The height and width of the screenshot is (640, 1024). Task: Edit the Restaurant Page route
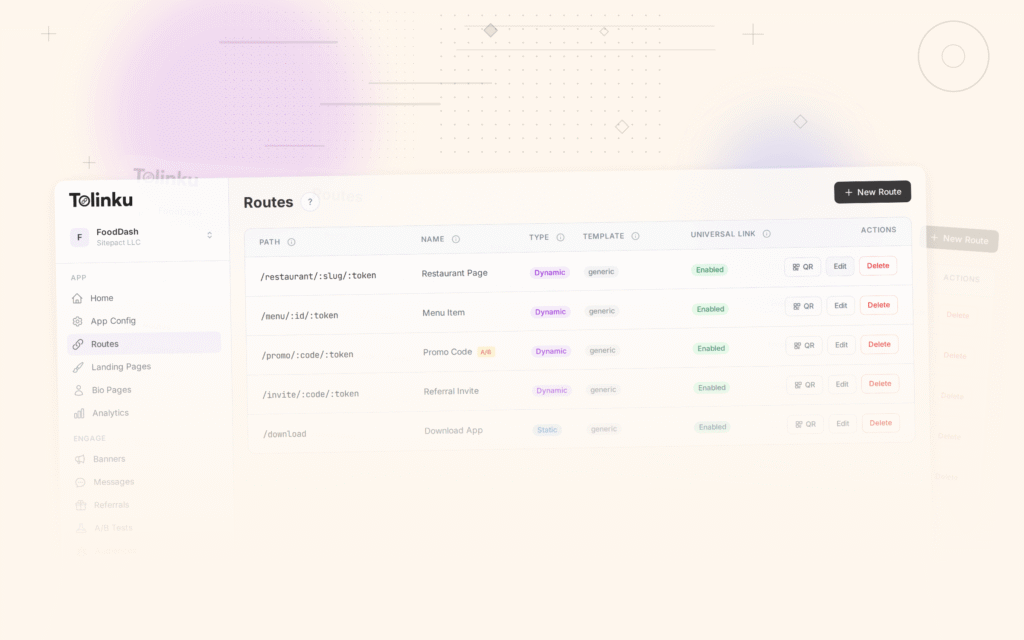coord(840,266)
